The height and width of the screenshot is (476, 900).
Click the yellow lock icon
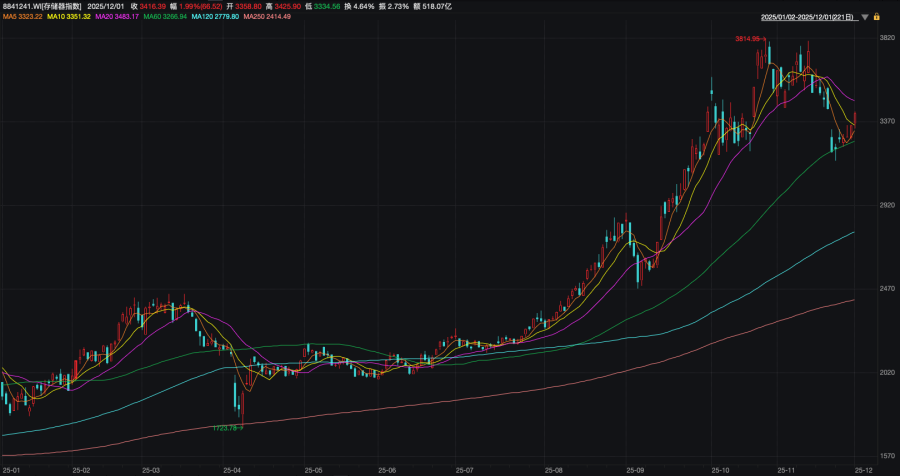pos(877,17)
